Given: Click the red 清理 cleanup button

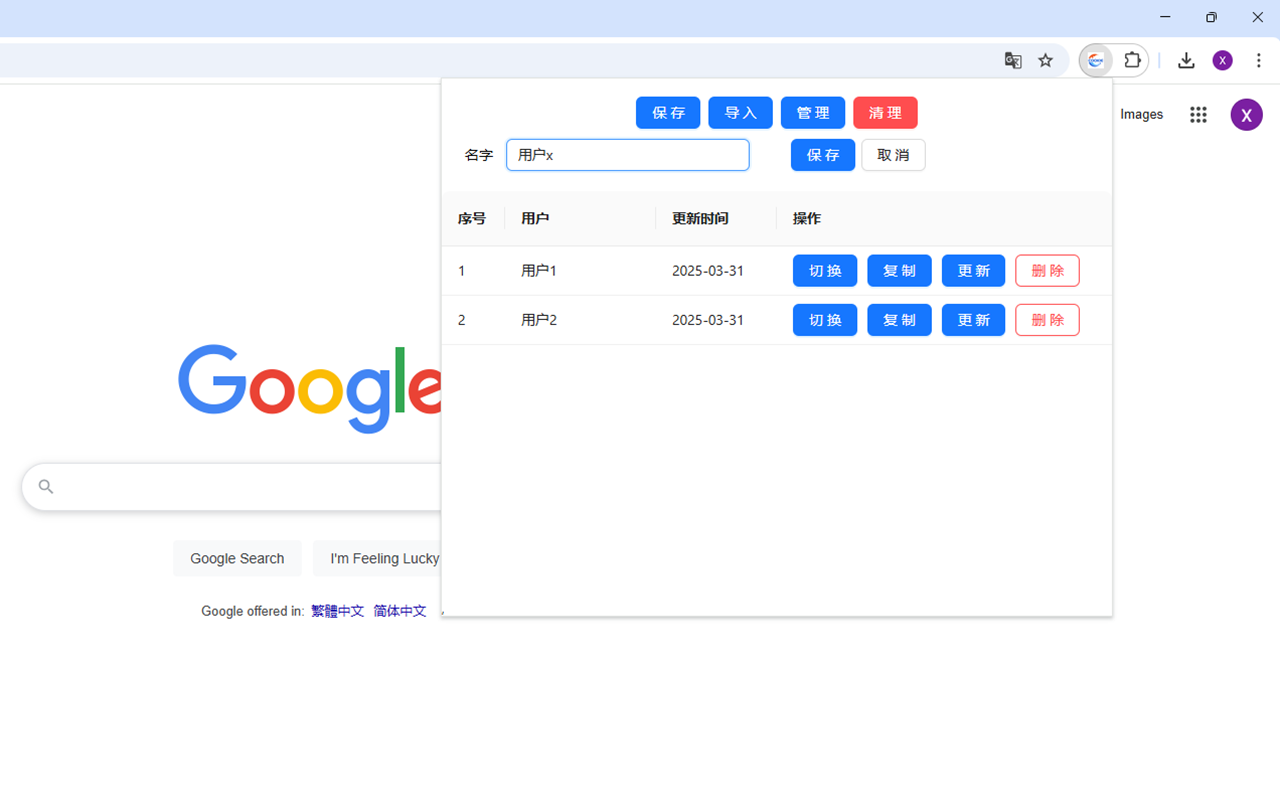Looking at the screenshot, I should click(x=885, y=112).
